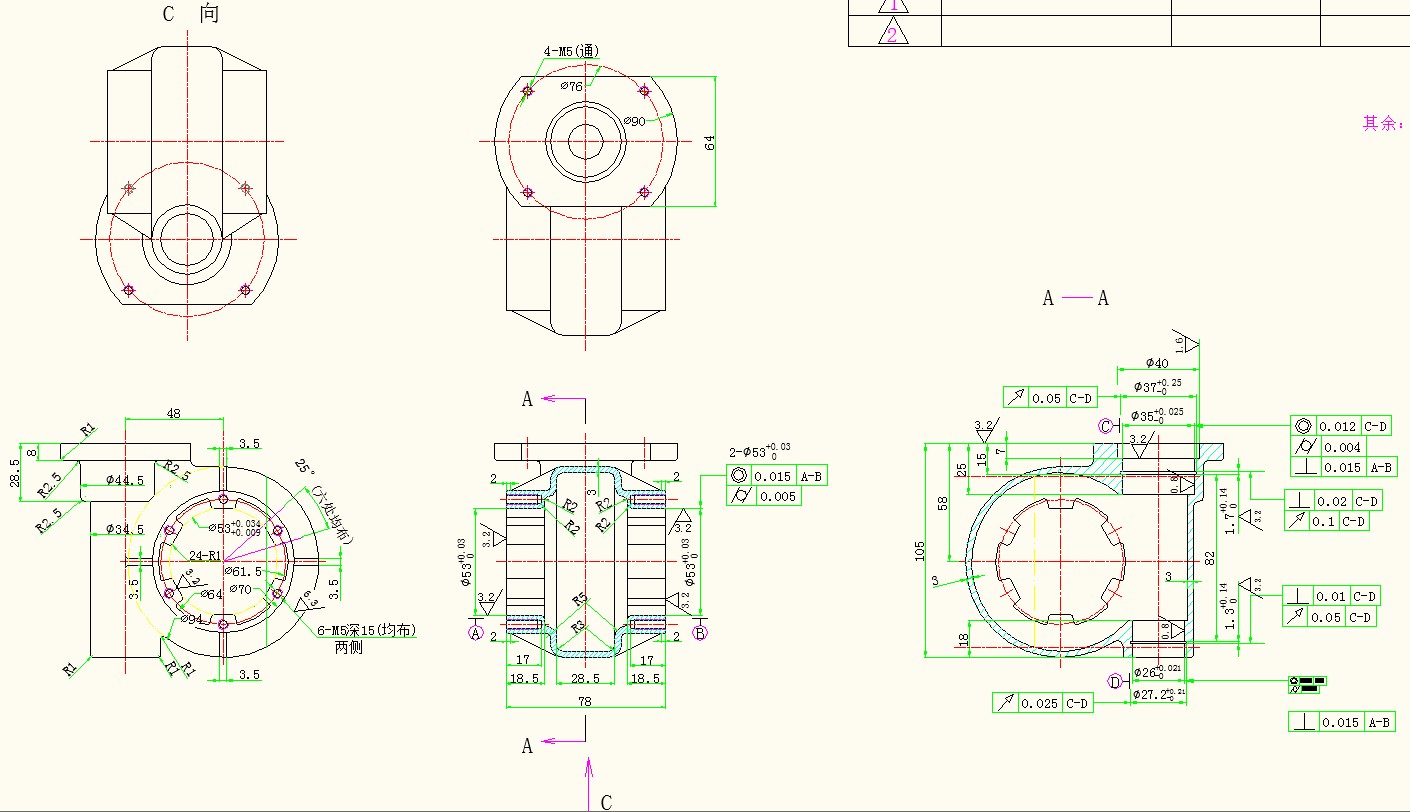Select the "4-M5(通)" hole callout

click(x=572, y=51)
